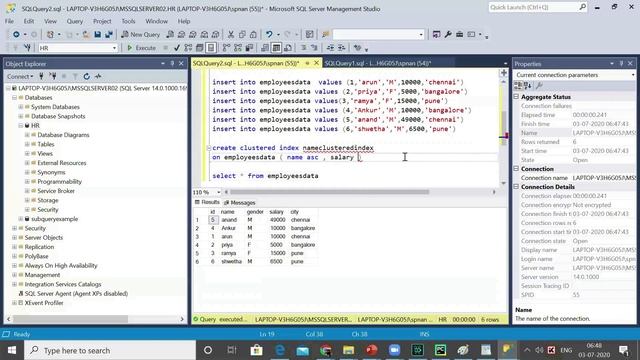Show properties in Categorized view
This screenshot has height=360, width=640.
tap(518, 85)
